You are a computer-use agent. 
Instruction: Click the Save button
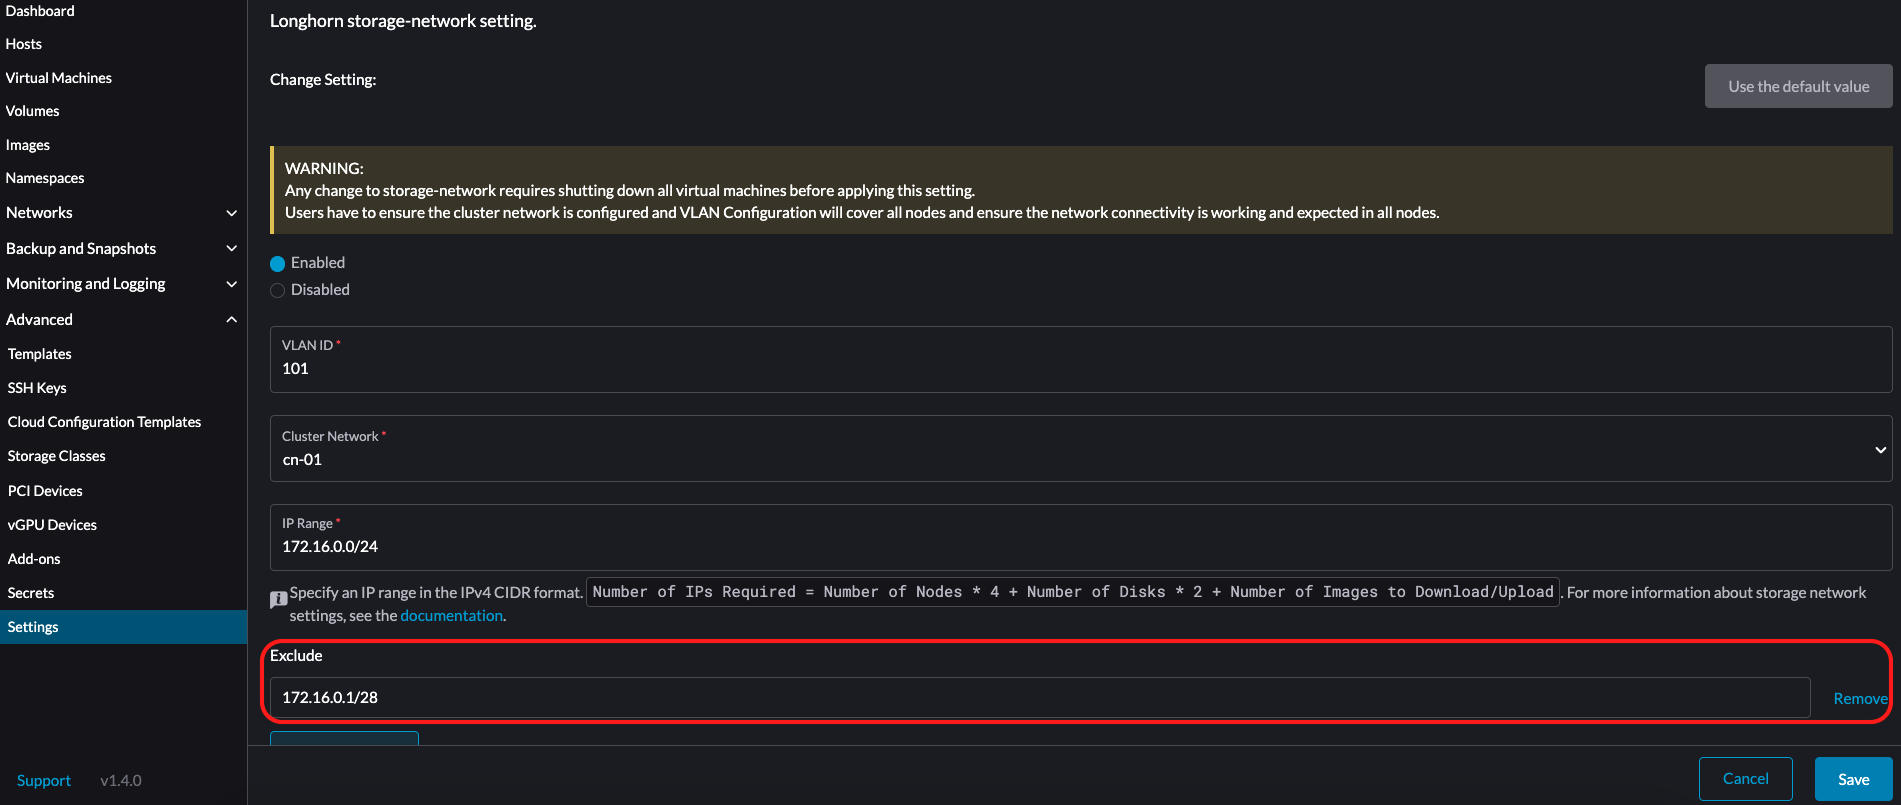click(x=1853, y=780)
